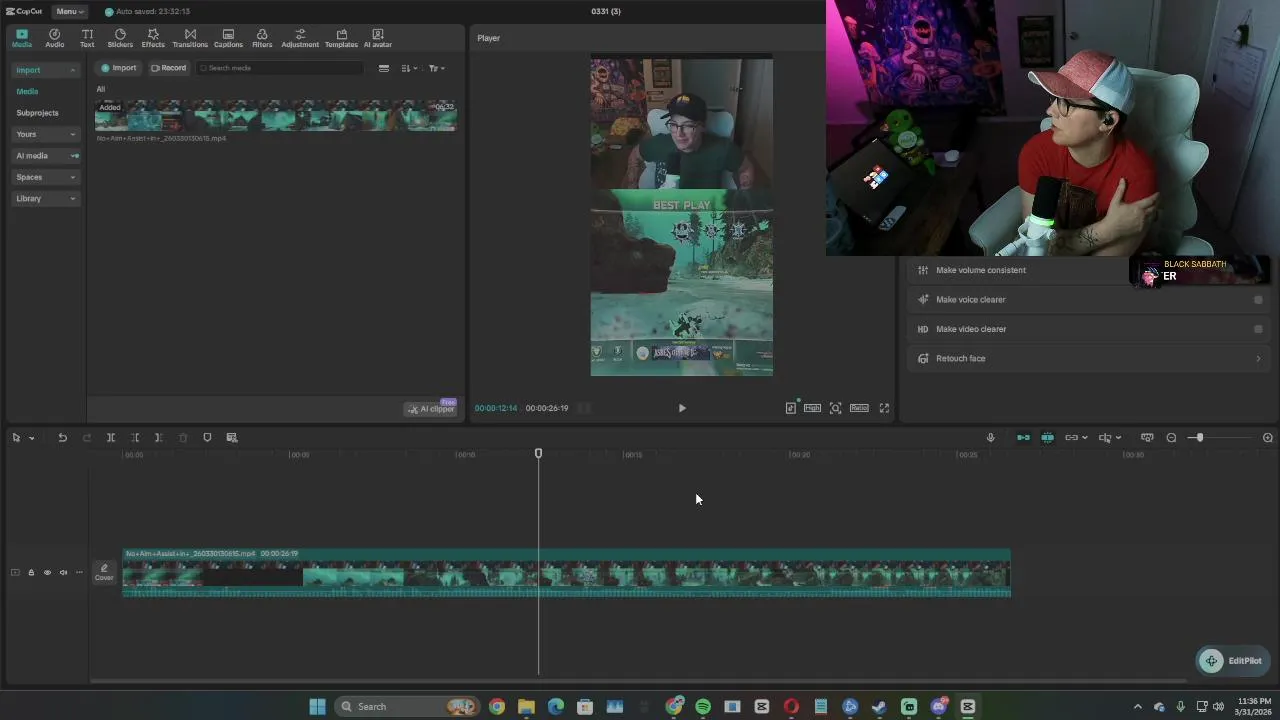Screen dimensions: 1280x720
Task: Open the Templates panel icon
Action: (x=341, y=38)
